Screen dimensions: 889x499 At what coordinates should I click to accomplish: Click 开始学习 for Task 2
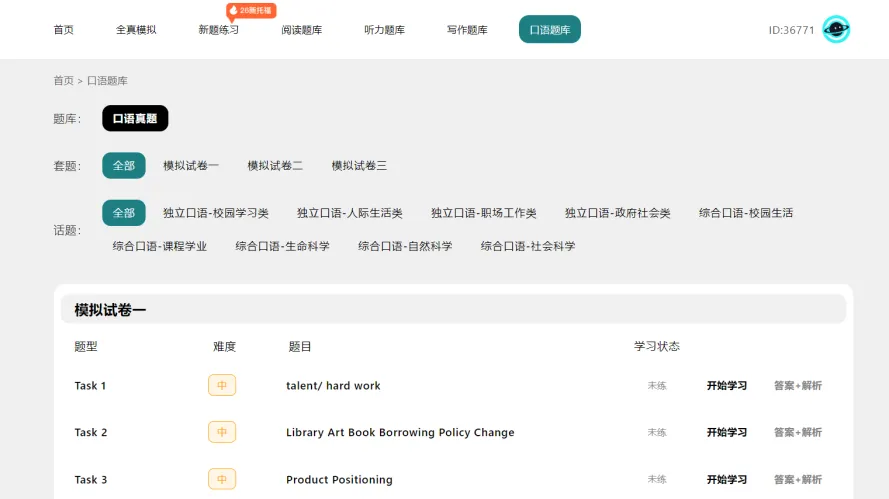coord(727,432)
